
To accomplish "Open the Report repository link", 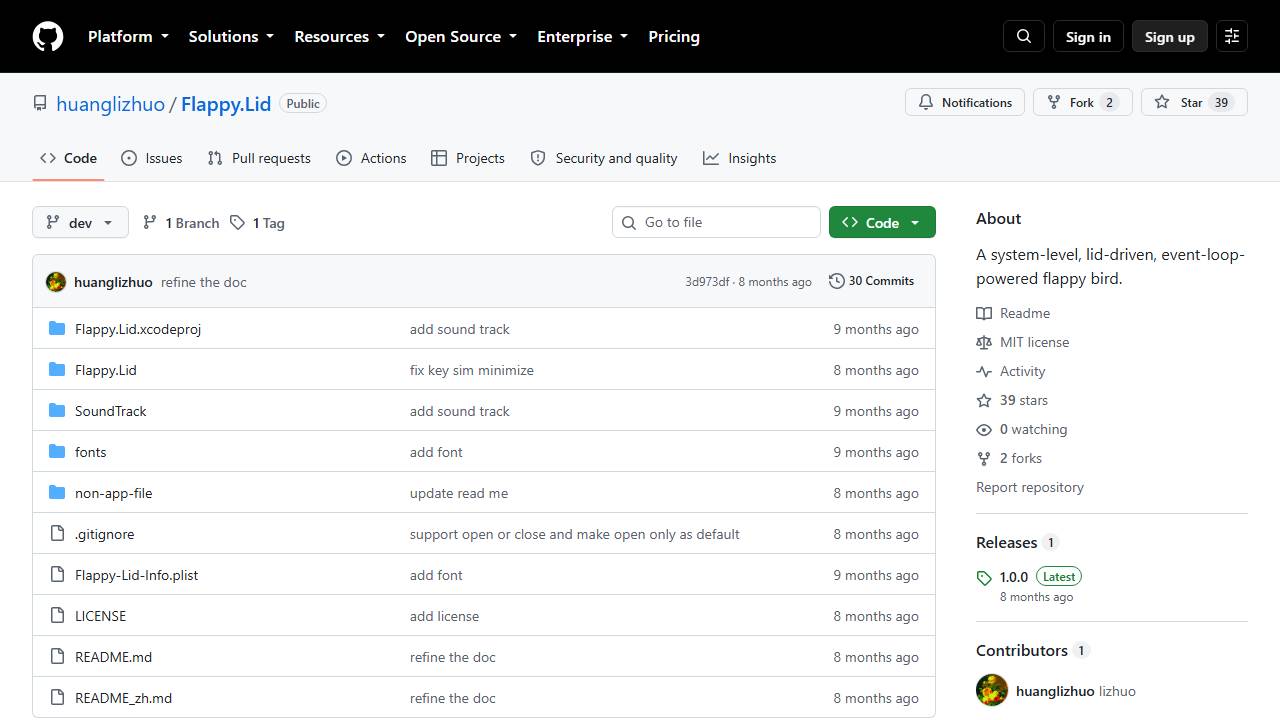I will pyautogui.click(x=1030, y=487).
